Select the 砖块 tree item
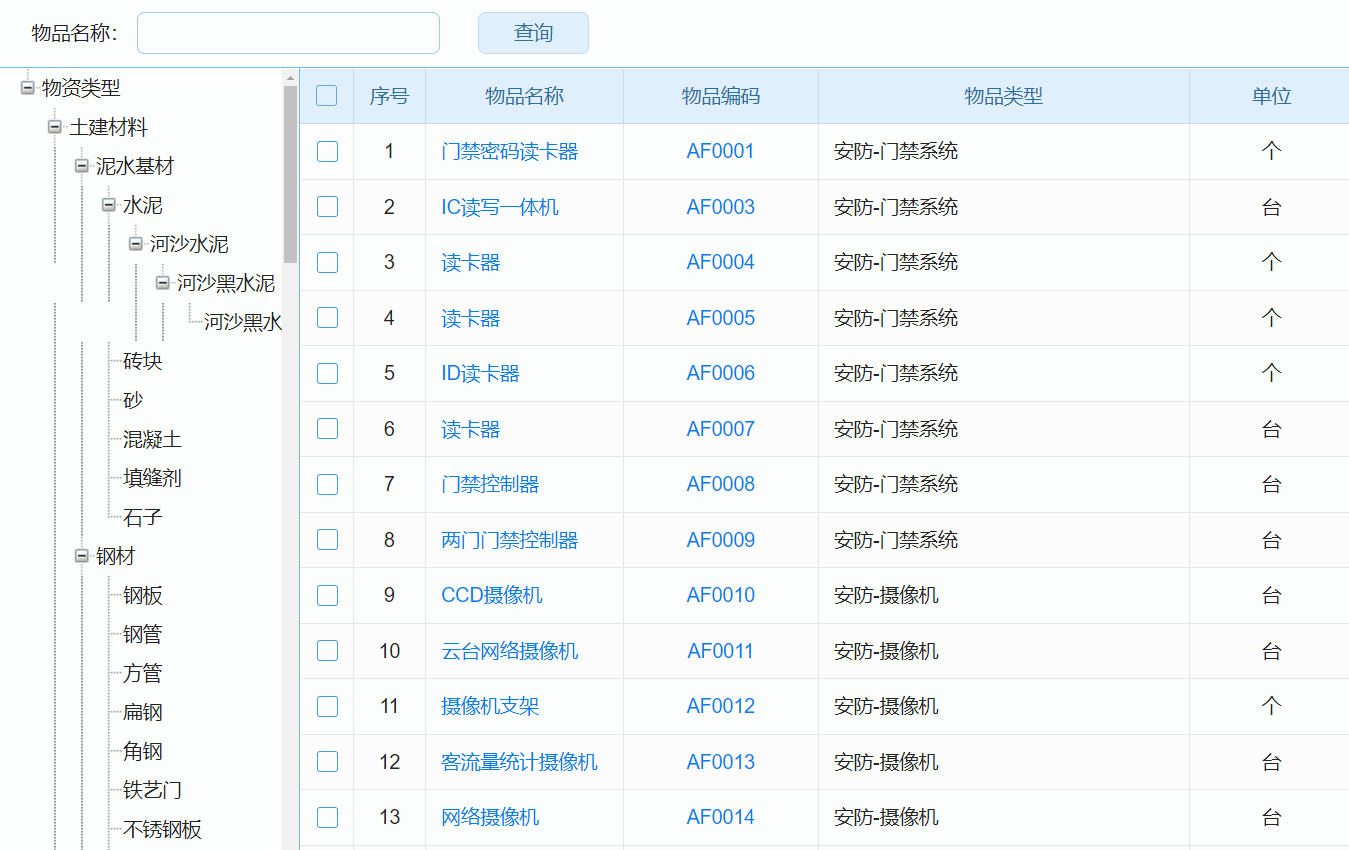This screenshot has height=850, width=1349. [142, 361]
